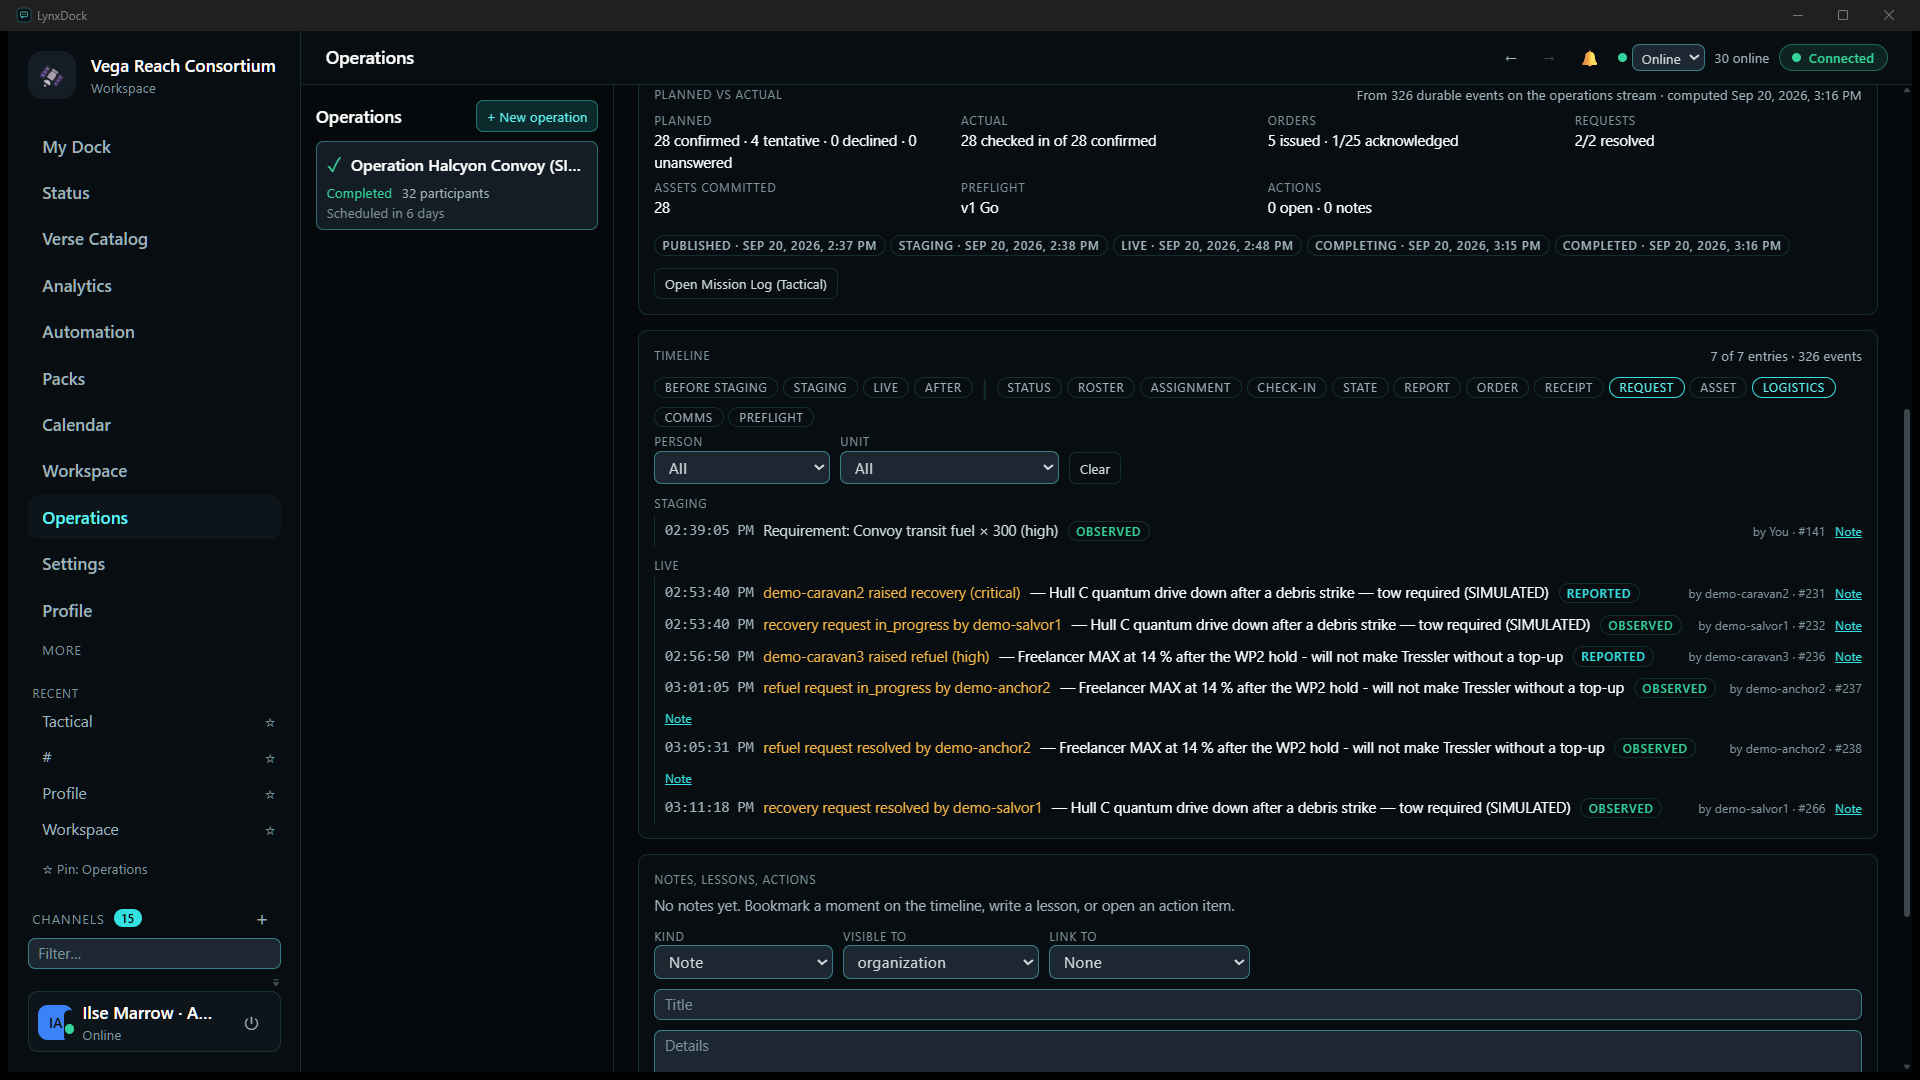The width and height of the screenshot is (1920, 1080).
Task: Enable the BEFORE STAGING phase filter
Action: coord(715,388)
